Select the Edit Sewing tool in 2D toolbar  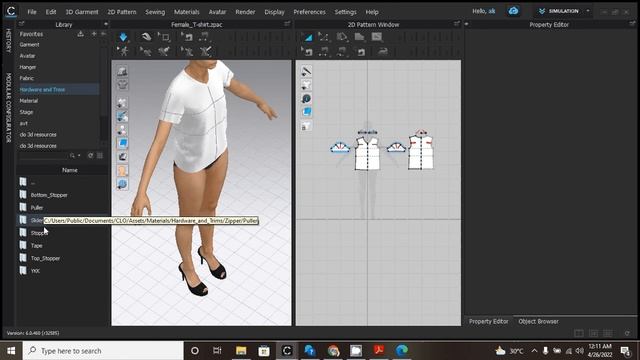[x=307, y=51]
